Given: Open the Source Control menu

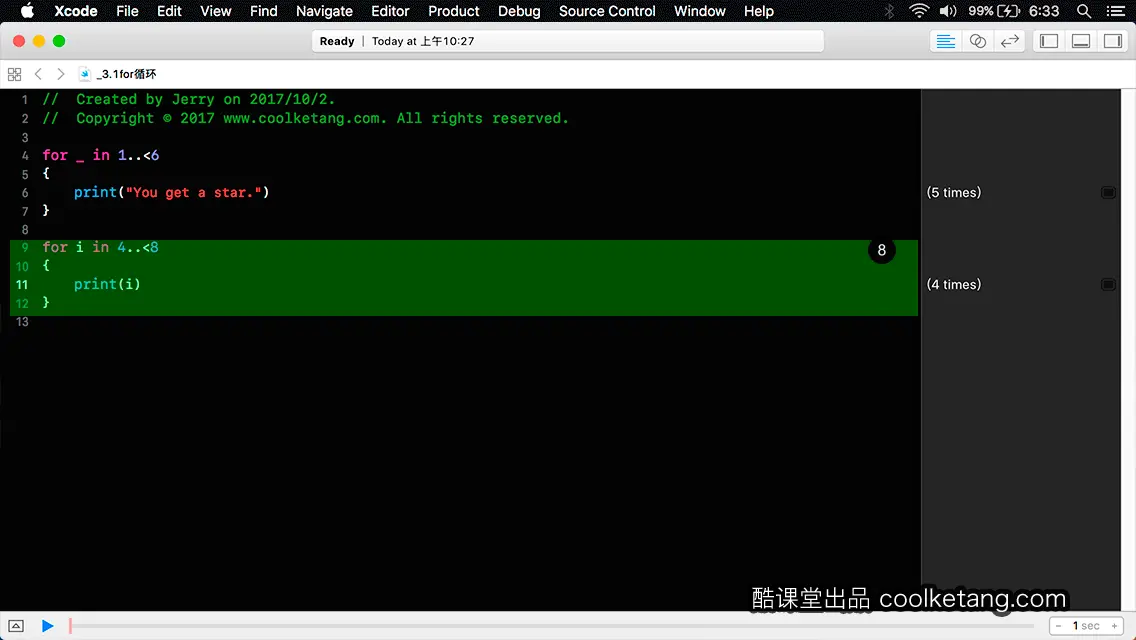Looking at the screenshot, I should pyautogui.click(x=606, y=11).
